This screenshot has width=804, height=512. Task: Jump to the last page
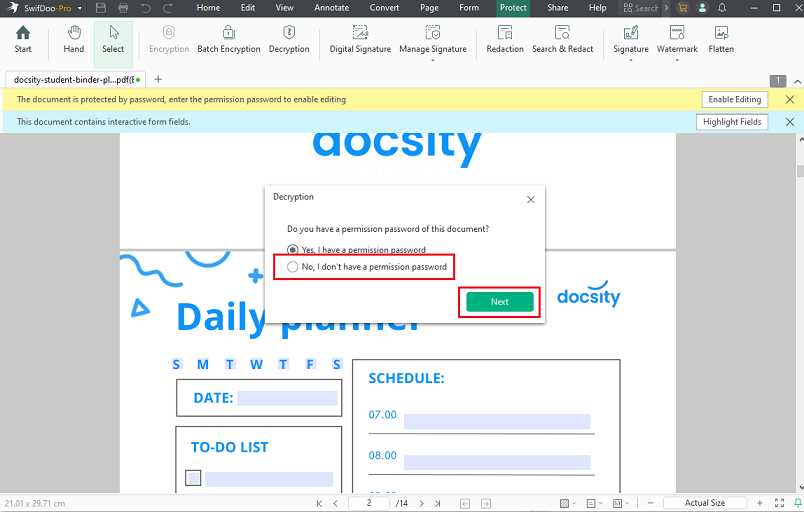point(437,503)
